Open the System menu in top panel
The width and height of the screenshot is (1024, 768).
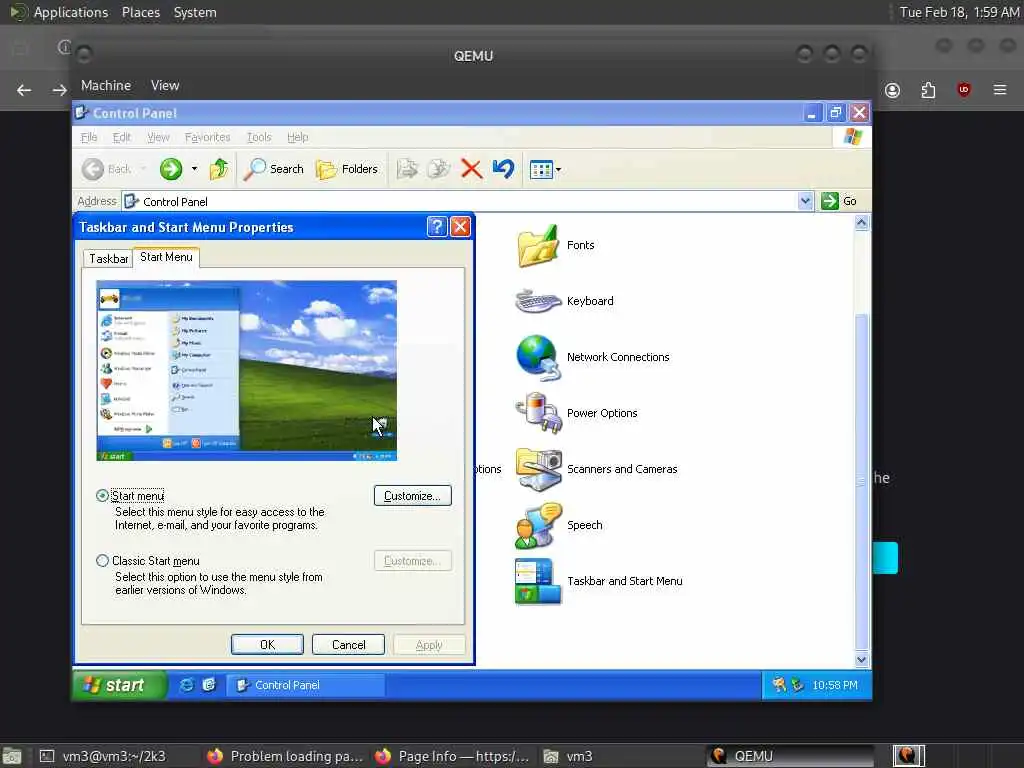[x=195, y=12]
